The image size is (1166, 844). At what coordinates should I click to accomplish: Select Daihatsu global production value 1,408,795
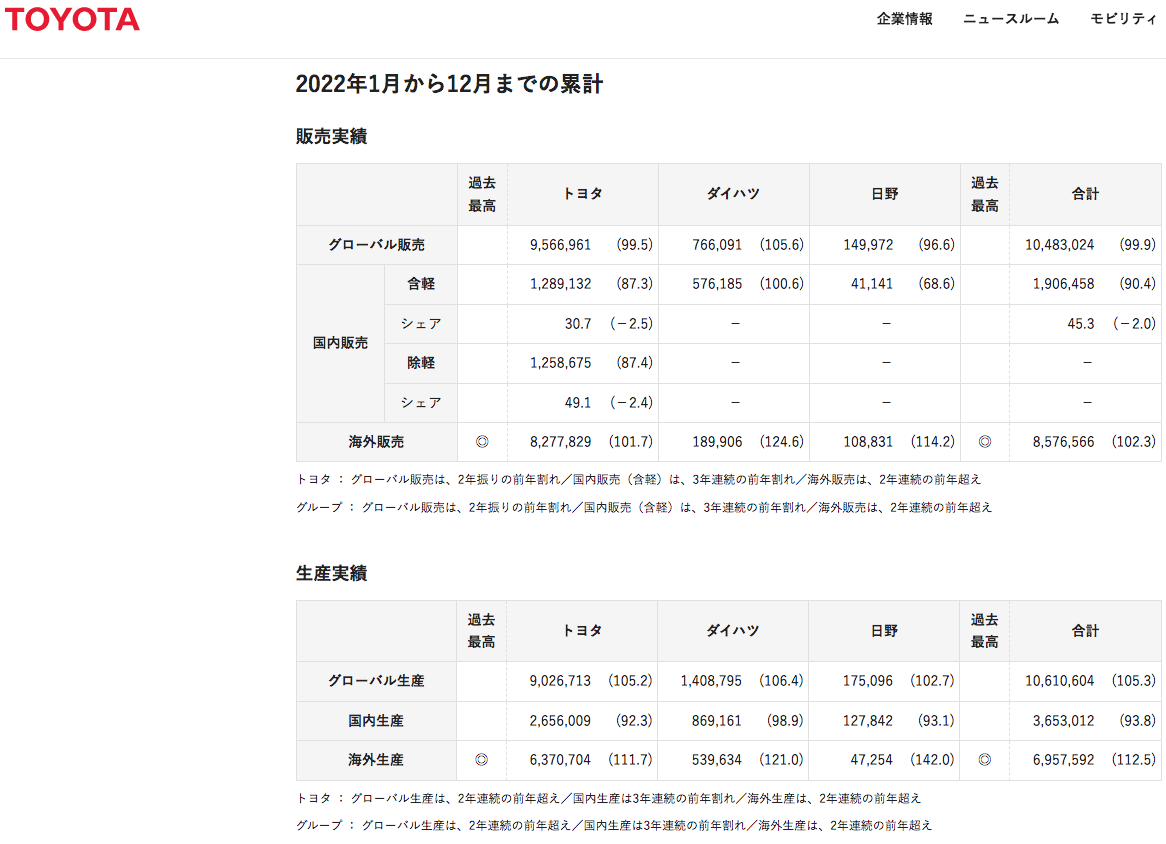711,681
